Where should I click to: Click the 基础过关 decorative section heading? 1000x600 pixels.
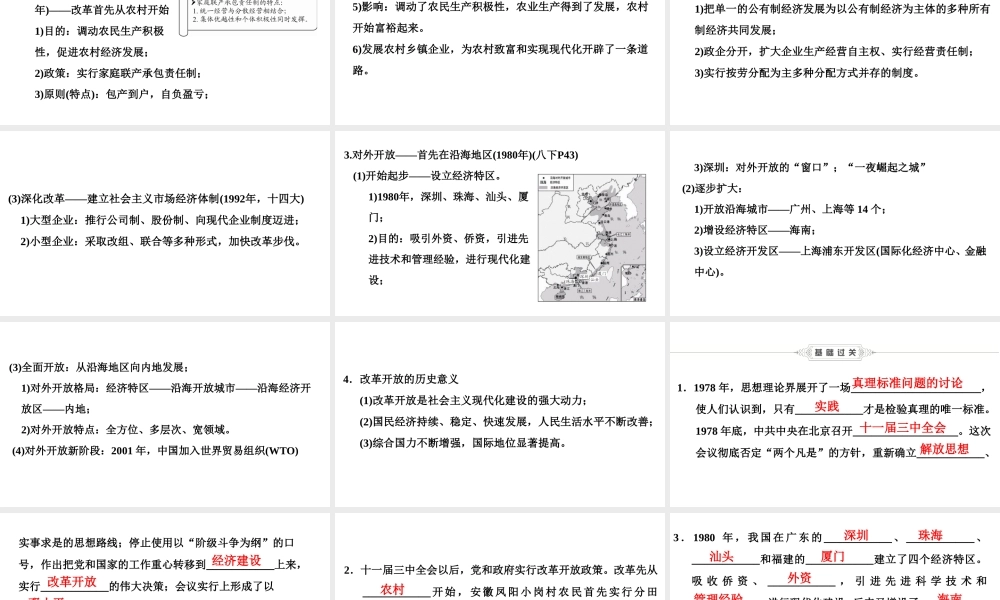[835, 352]
